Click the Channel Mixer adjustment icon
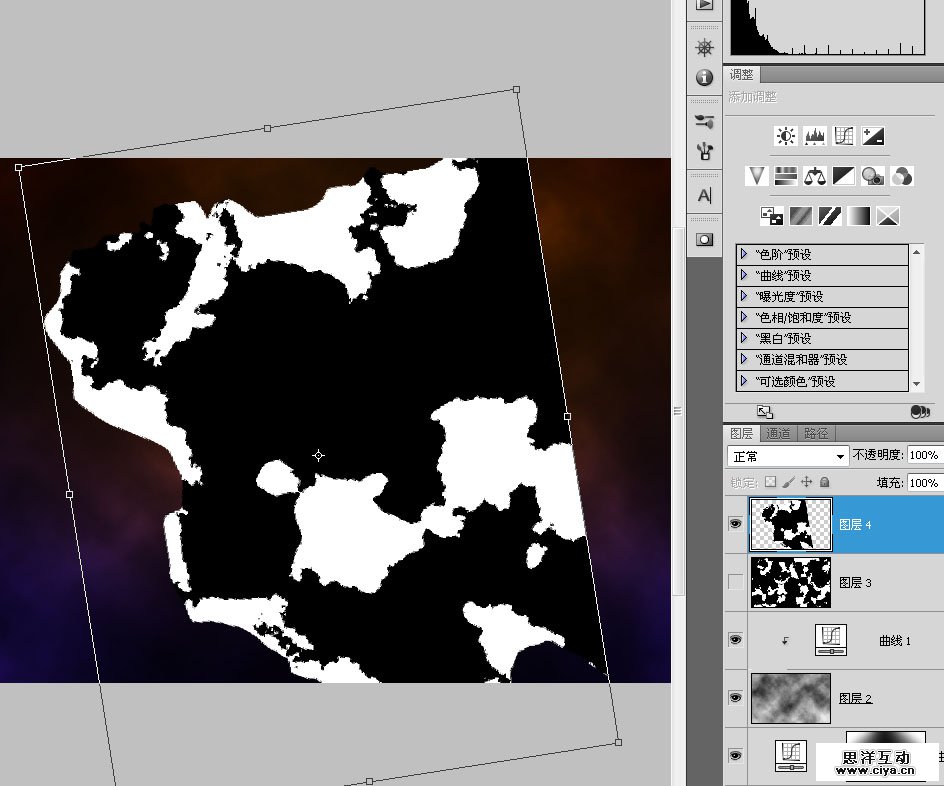This screenshot has width=944, height=786. coord(902,176)
